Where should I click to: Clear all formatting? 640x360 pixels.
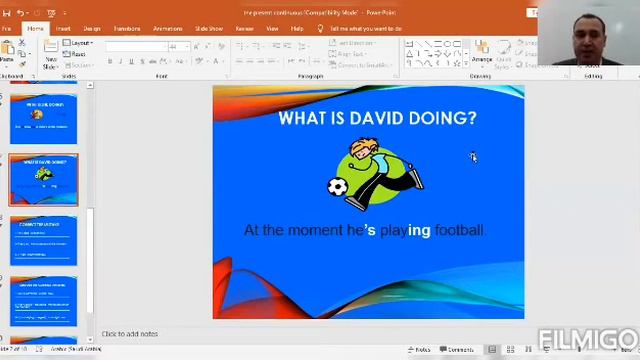point(222,47)
